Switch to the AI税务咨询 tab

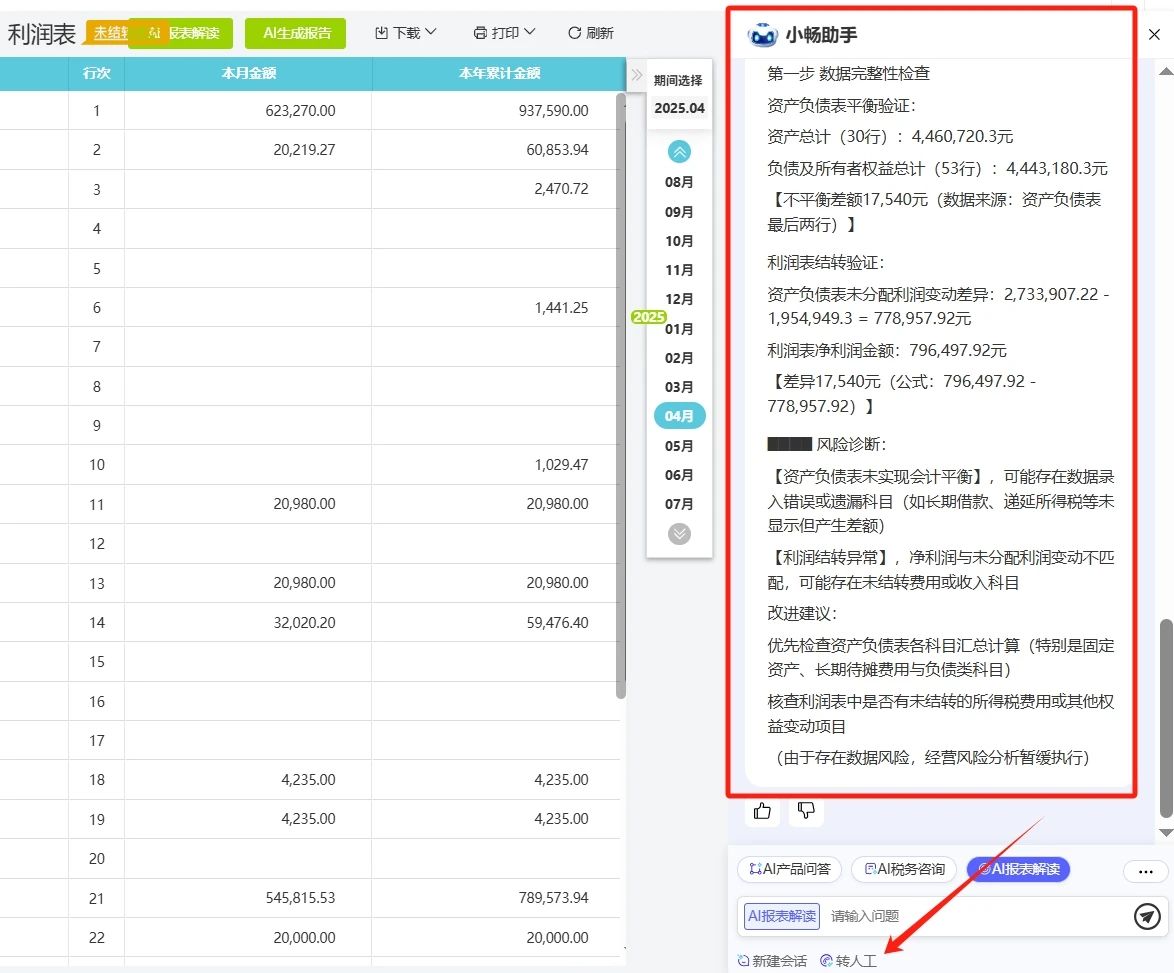pyautogui.click(x=903, y=869)
